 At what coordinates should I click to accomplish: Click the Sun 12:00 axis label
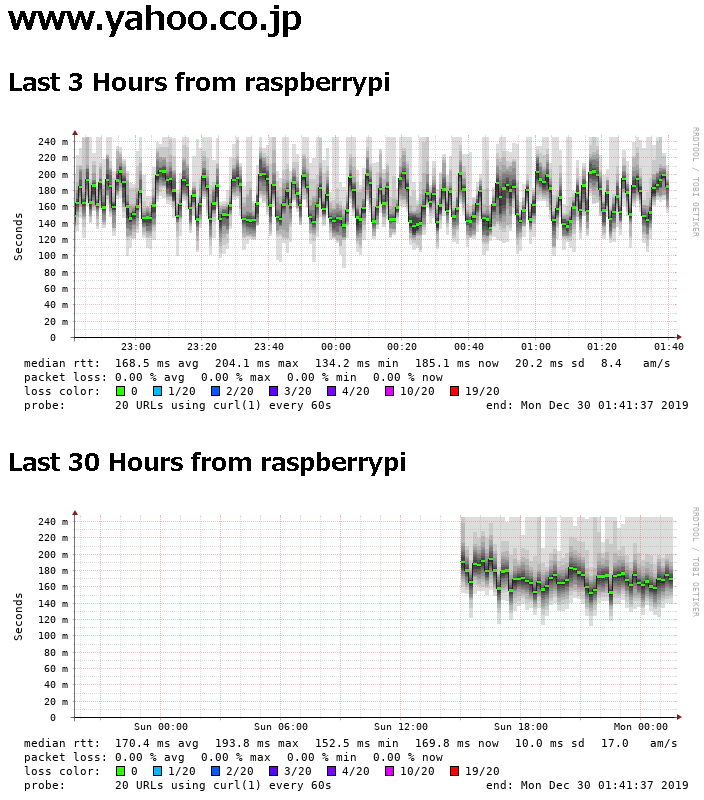(x=400, y=727)
